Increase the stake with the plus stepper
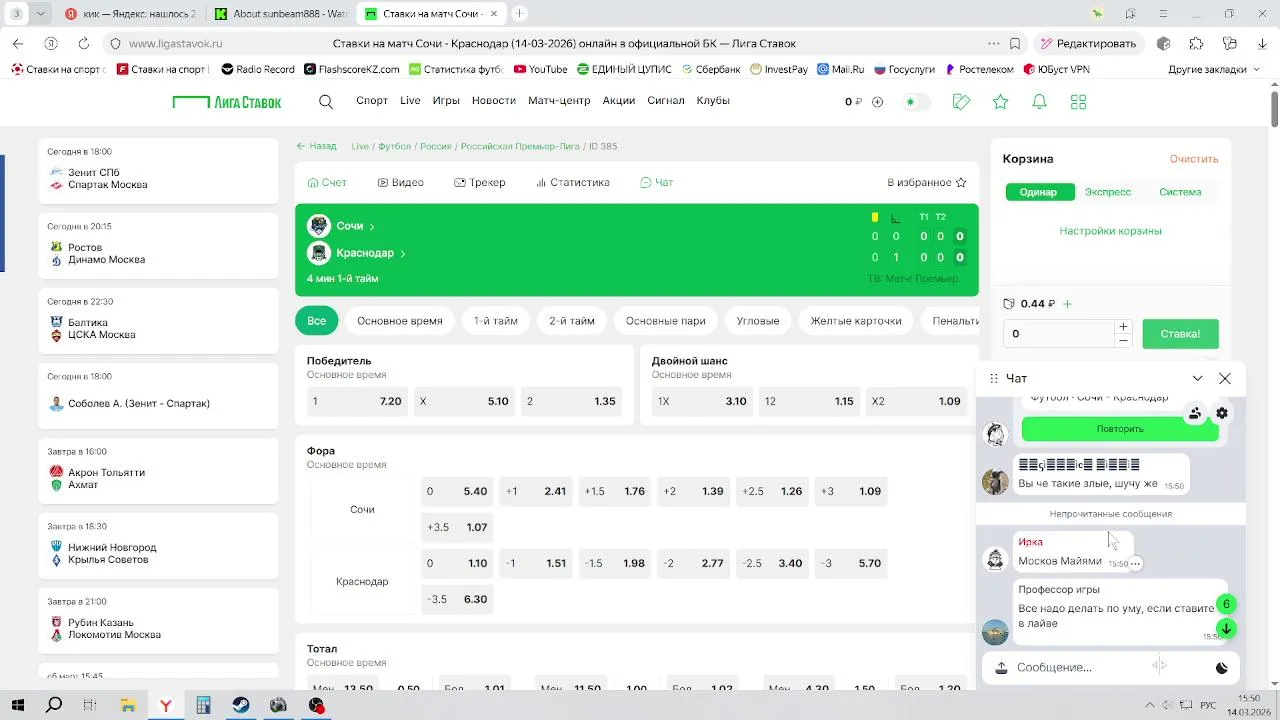The image size is (1280, 720). [x=1124, y=327]
